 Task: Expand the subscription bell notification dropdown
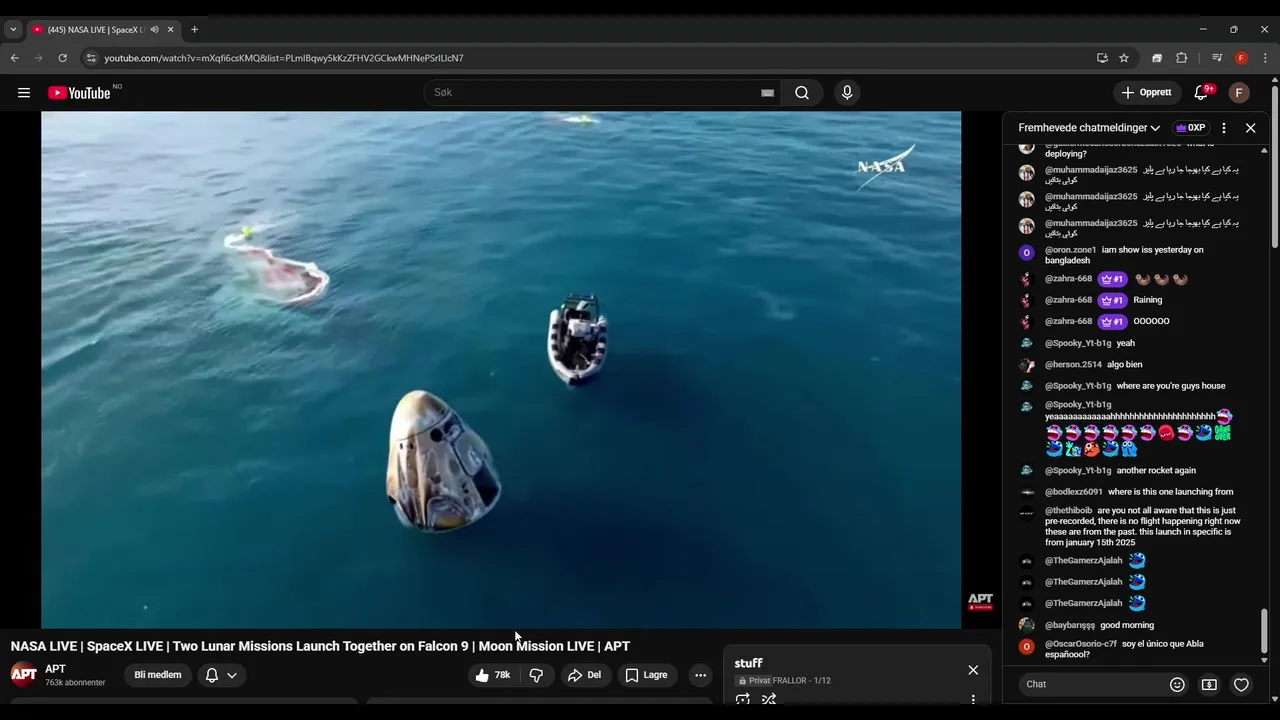221,675
